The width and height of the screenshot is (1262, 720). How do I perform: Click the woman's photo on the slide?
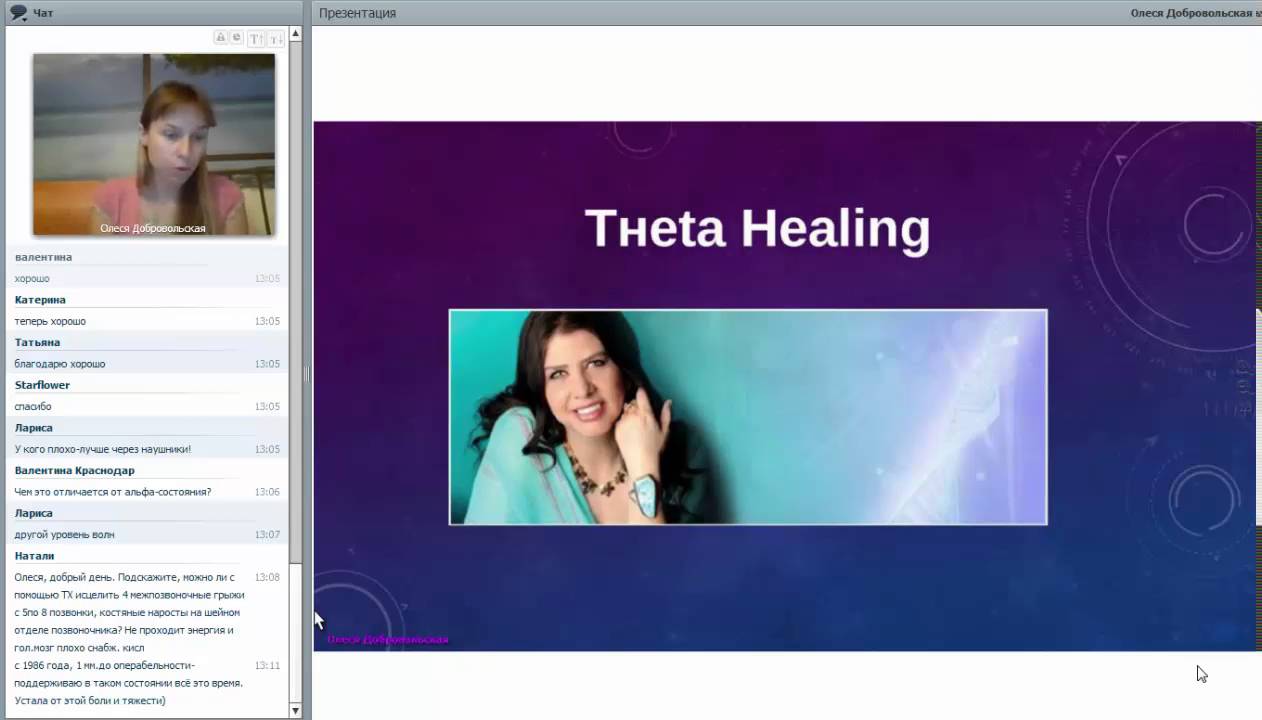coord(748,417)
